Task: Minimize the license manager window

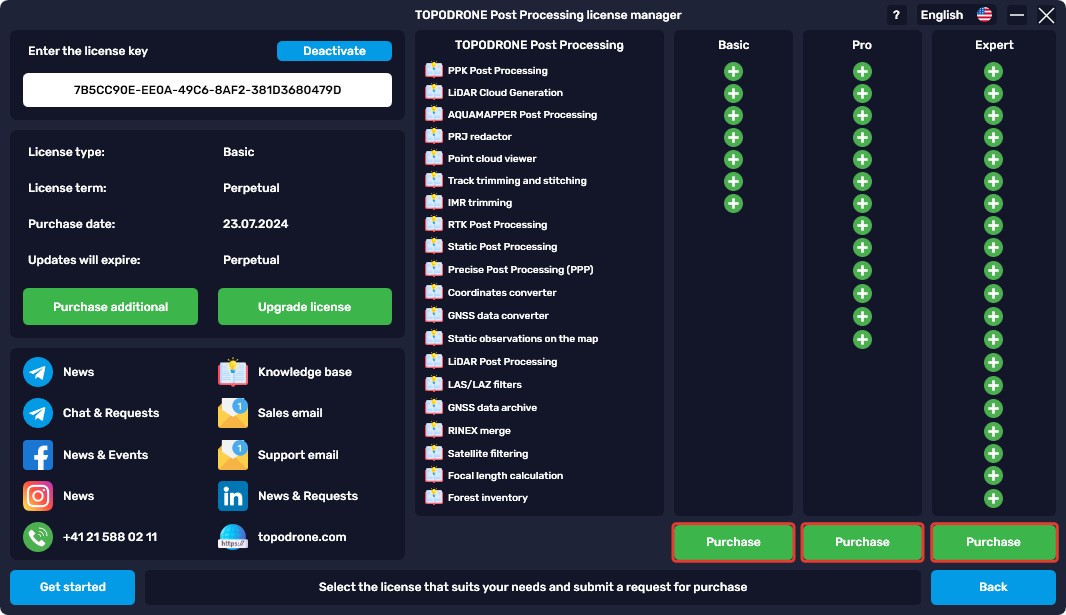Action: click(1016, 15)
